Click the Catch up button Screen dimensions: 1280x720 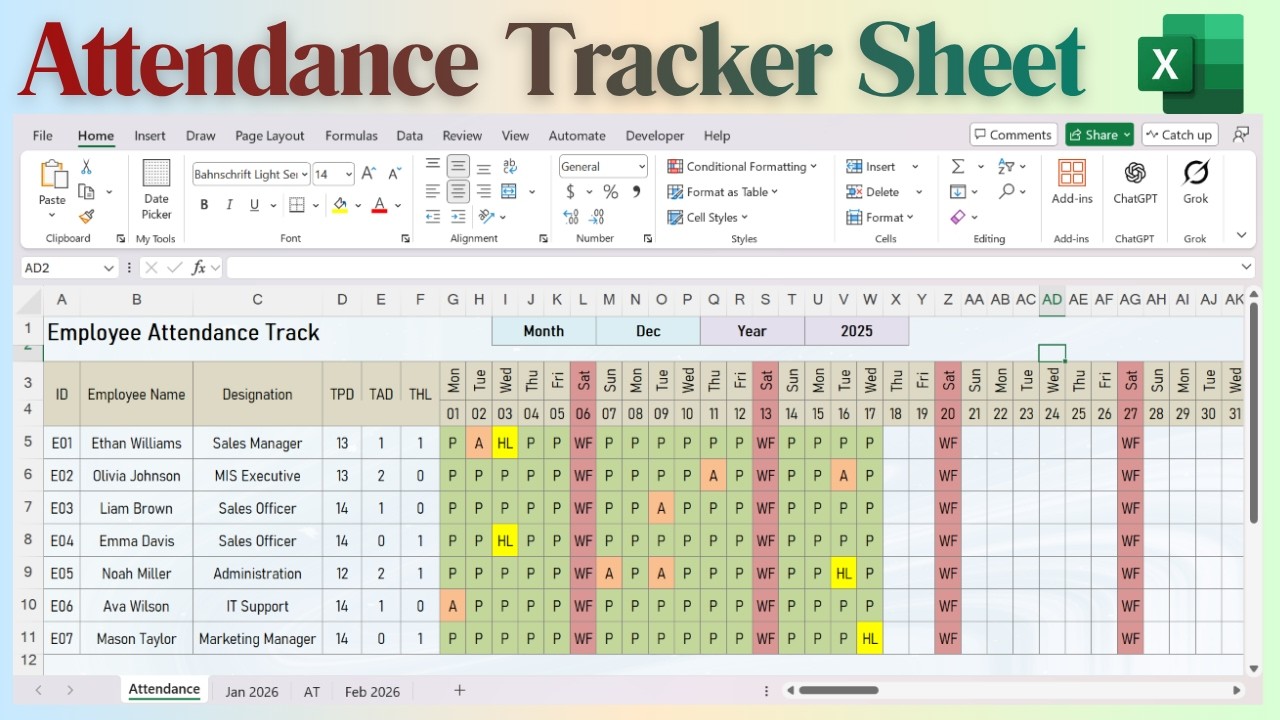click(1179, 135)
